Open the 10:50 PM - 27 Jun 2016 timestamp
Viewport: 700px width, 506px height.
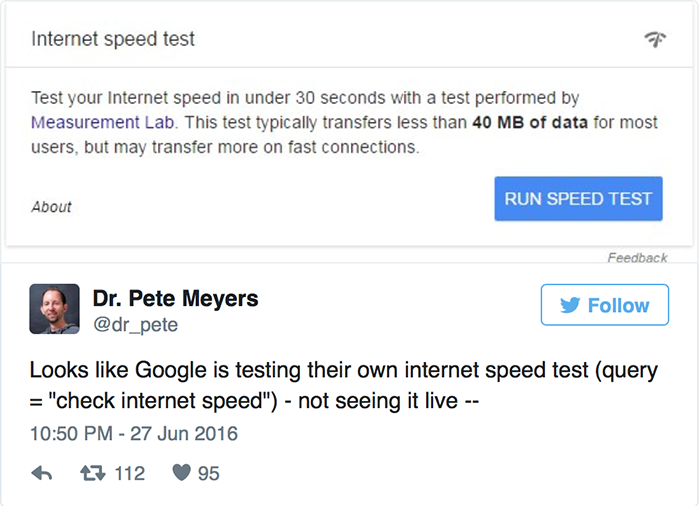[134, 434]
